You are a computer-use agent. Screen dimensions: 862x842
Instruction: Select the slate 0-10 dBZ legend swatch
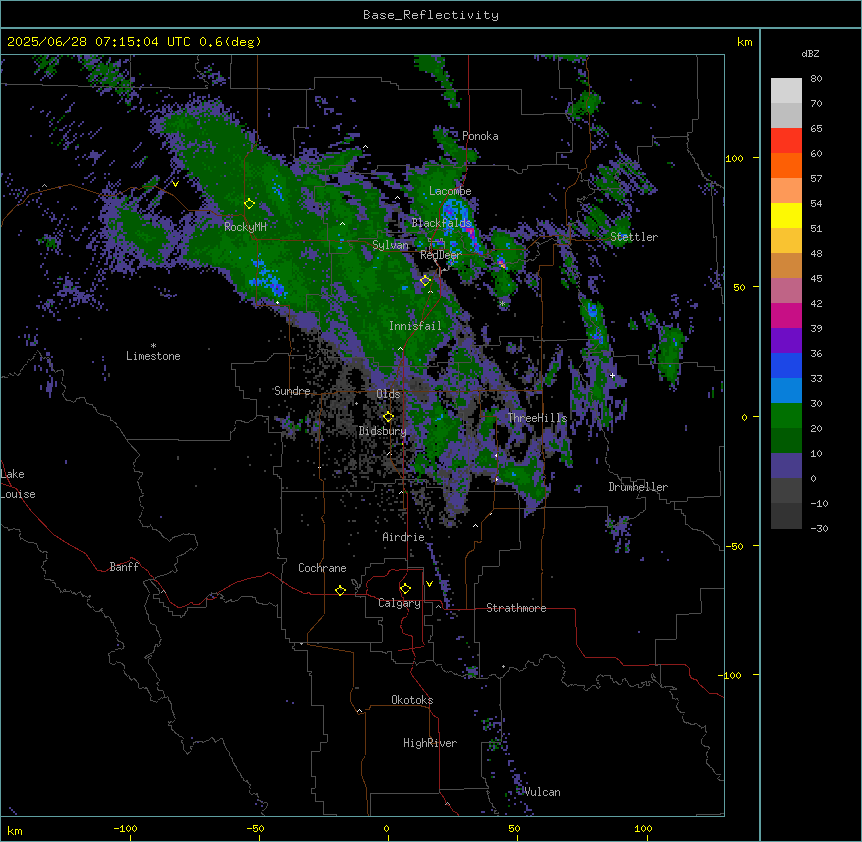786,466
